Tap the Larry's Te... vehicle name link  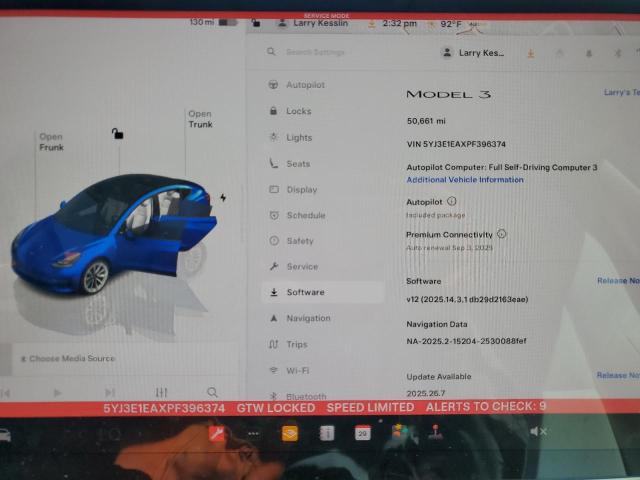click(x=622, y=92)
